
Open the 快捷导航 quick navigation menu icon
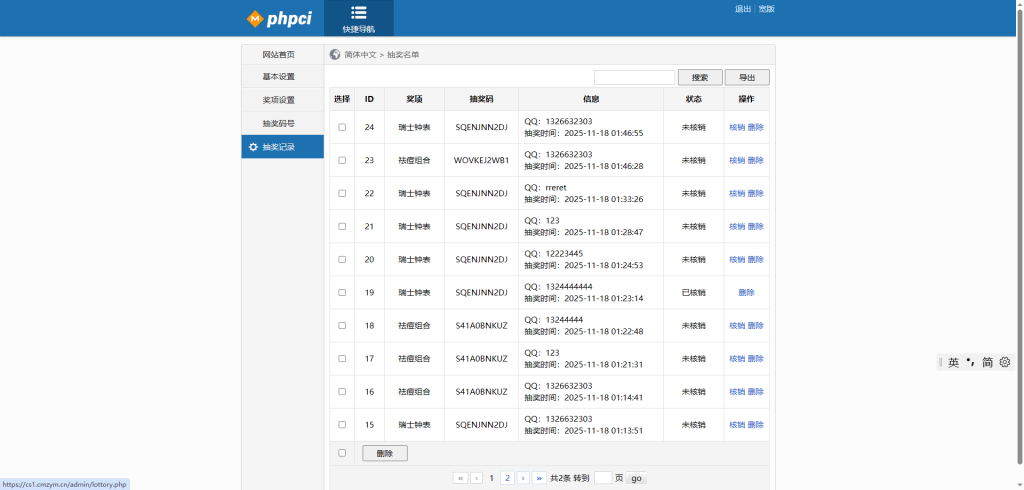tap(358, 13)
